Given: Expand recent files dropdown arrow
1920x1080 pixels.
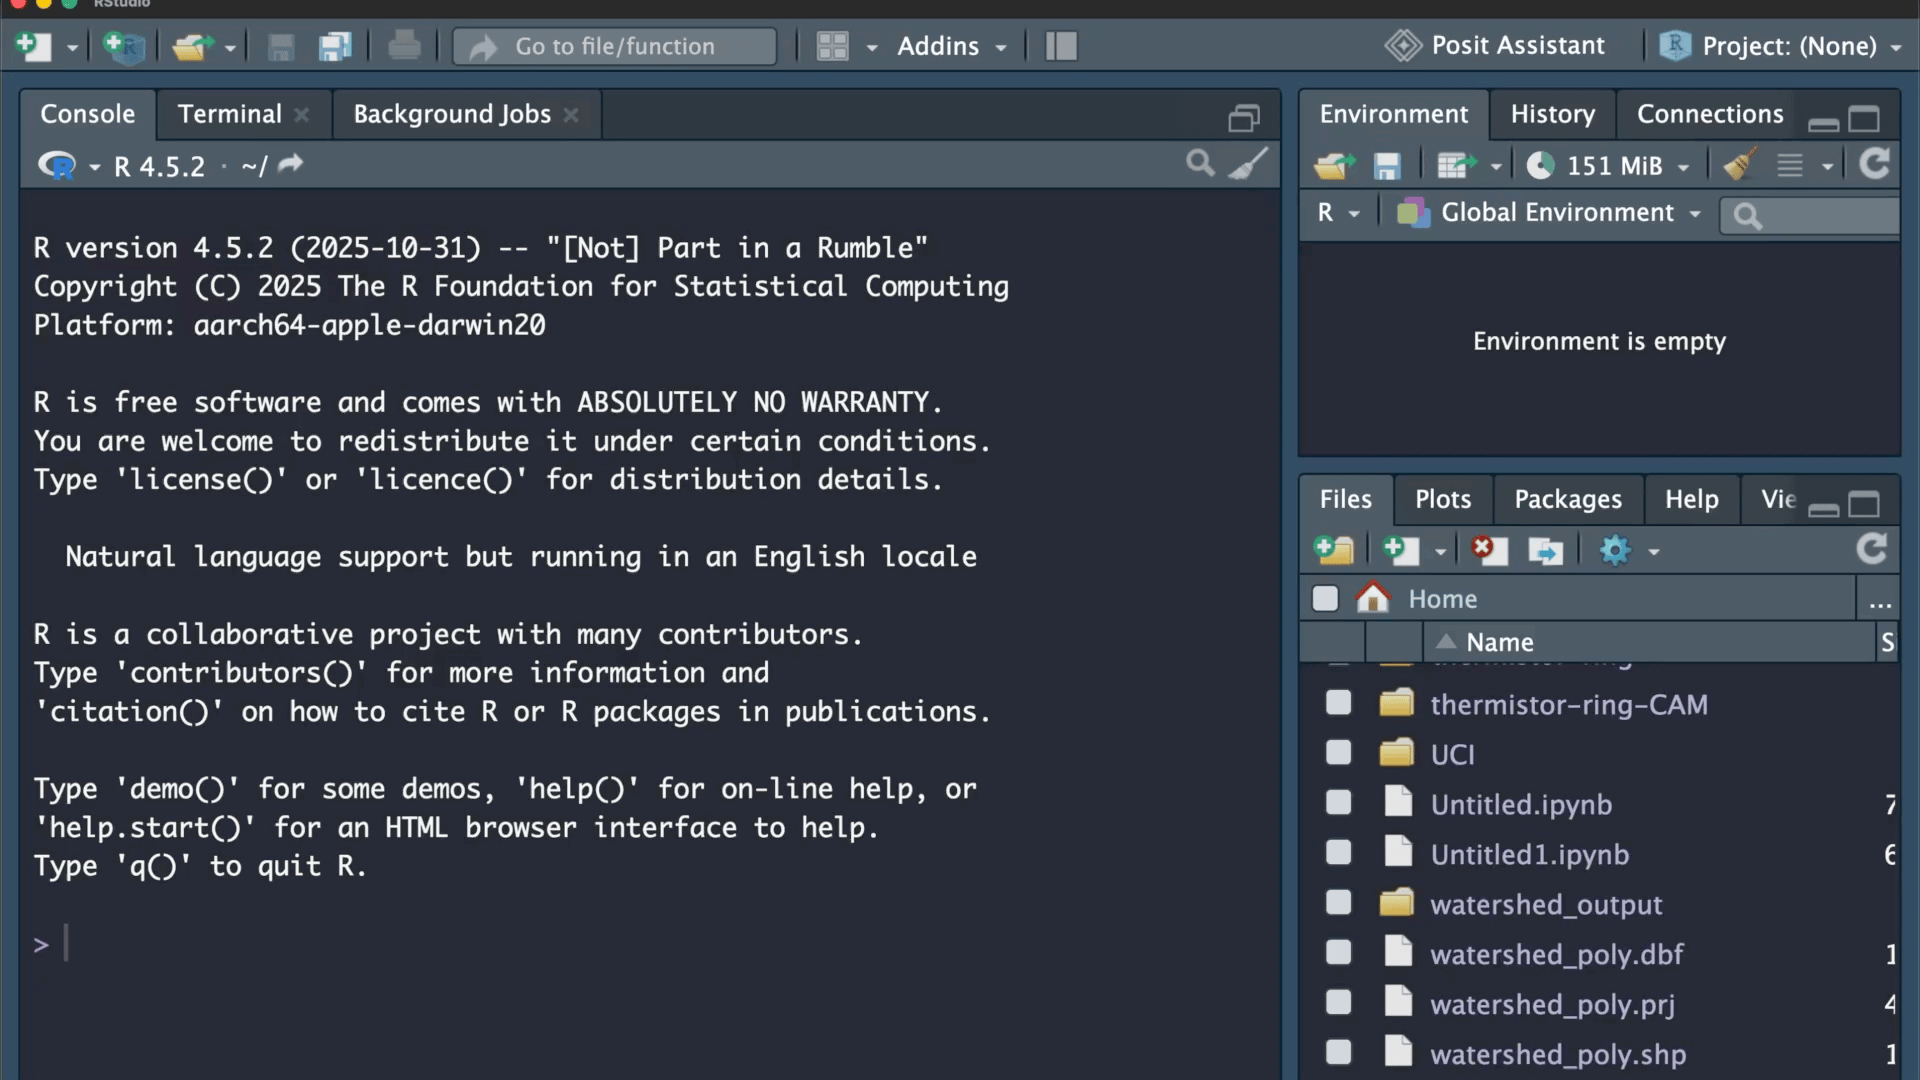Looking at the screenshot, I should coord(230,47).
